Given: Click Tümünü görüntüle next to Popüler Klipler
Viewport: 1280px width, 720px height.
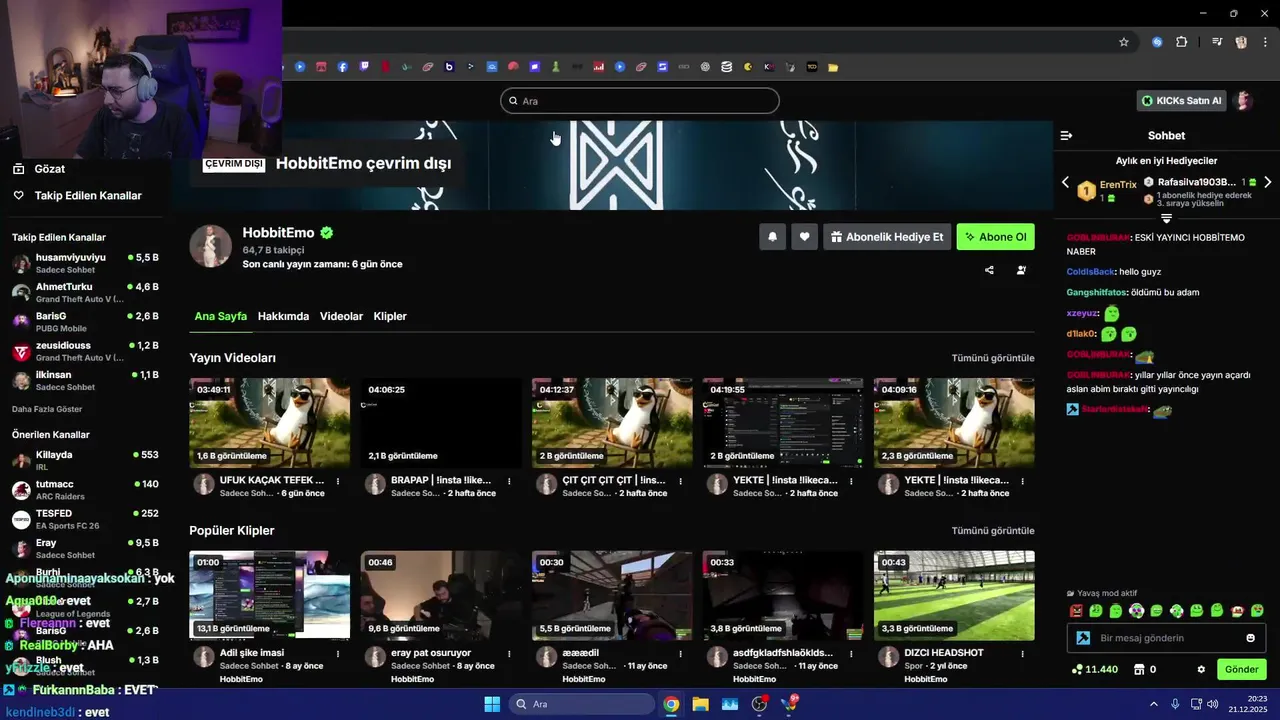Looking at the screenshot, I should click(x=993, y=531).
